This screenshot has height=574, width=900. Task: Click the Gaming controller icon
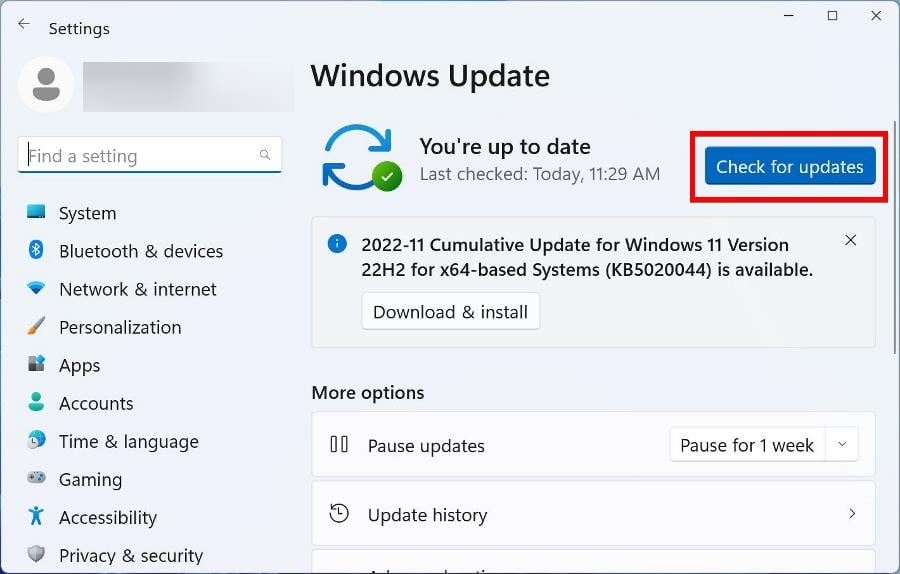tap(36, 478)
